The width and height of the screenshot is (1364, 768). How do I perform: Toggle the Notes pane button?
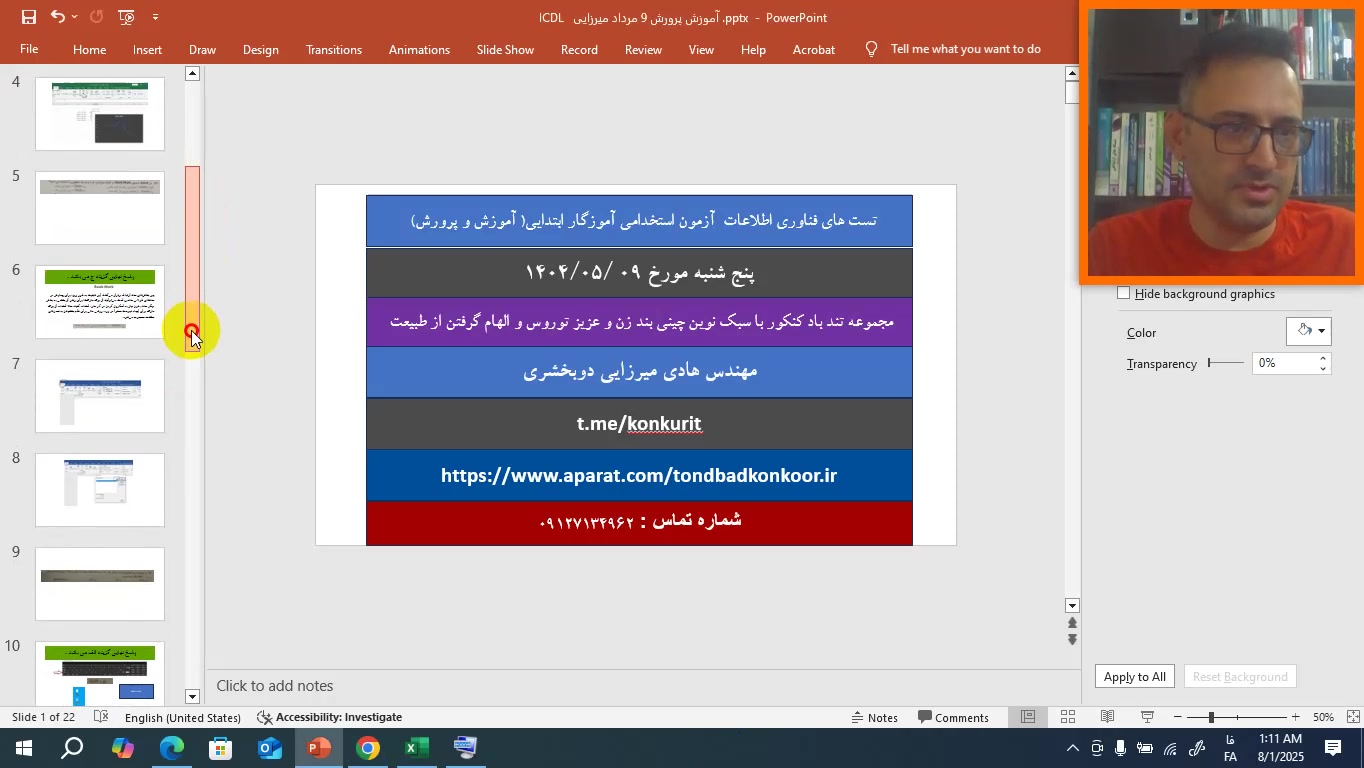(x=875, y=717)
